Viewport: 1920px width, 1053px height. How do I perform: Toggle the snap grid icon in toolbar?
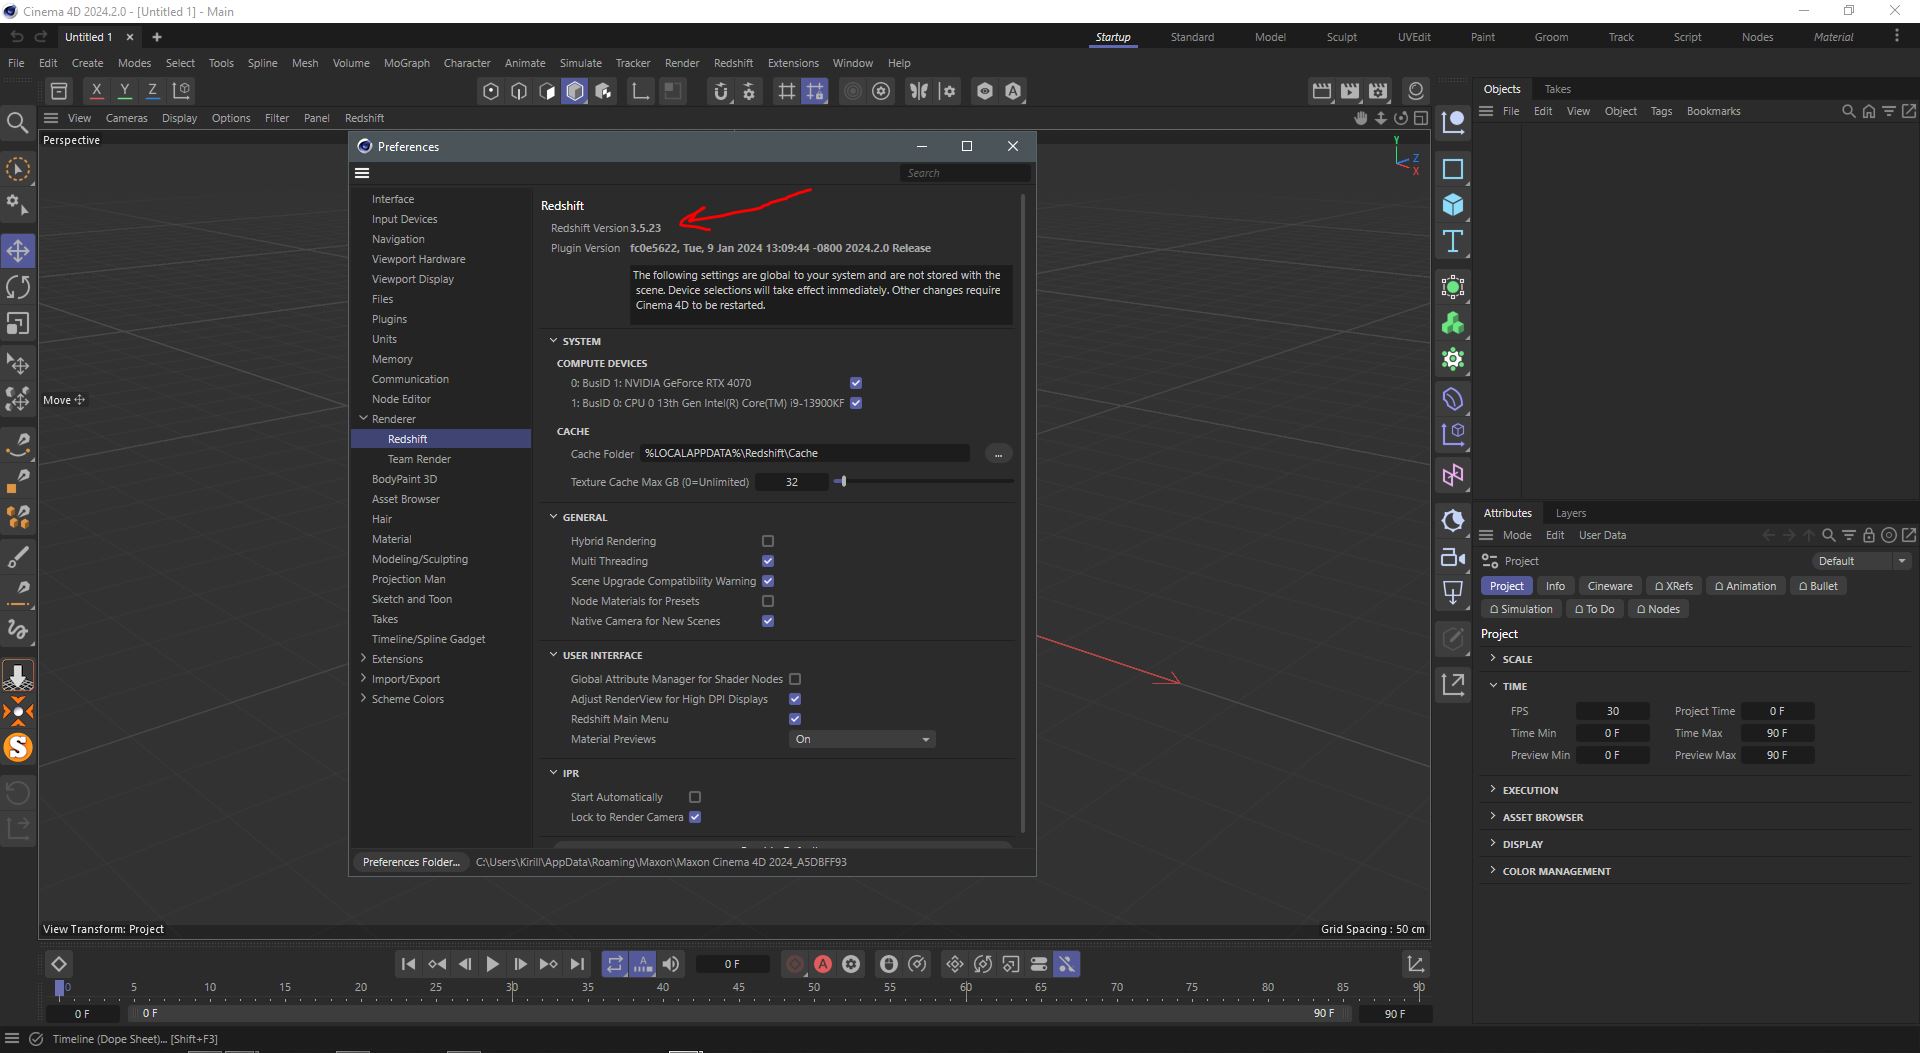pyautogui.click(x=815, y=91)
